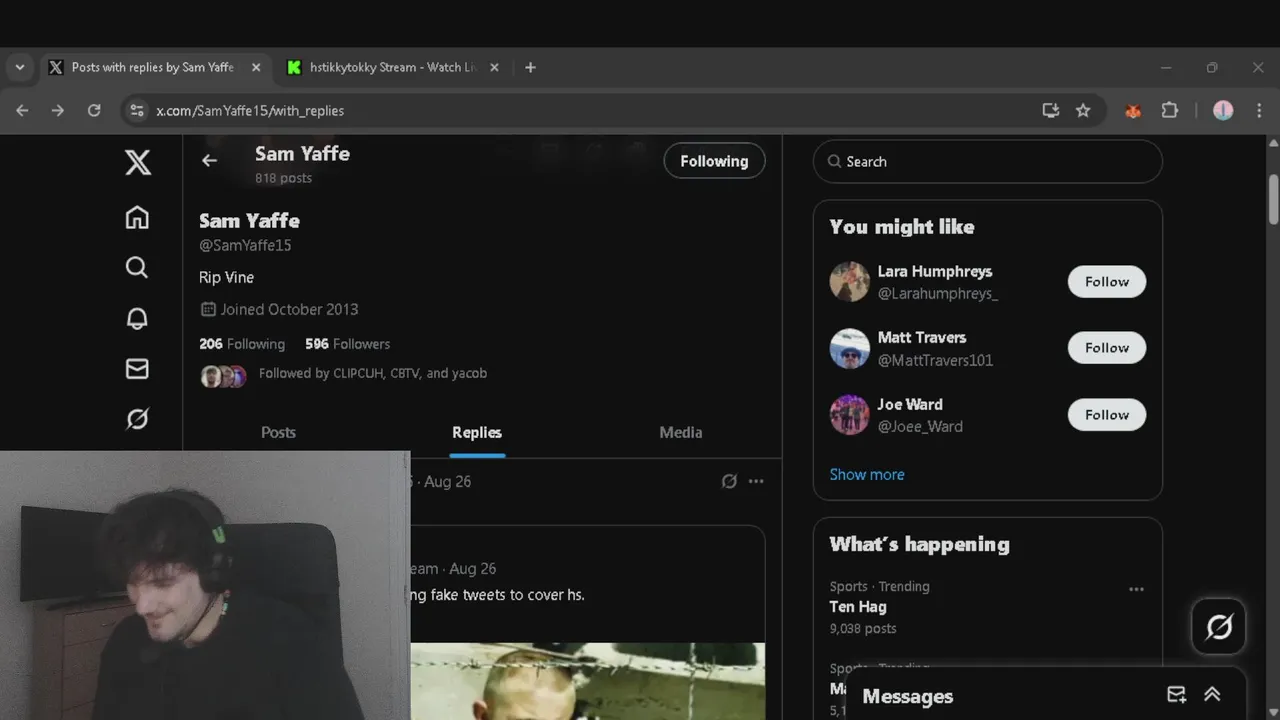Compose new message icon in Messages drawer

tap(1177, 695)
